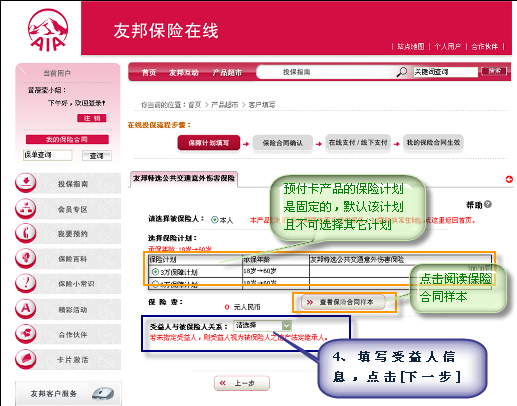Screen dimensions: 517x406
Task: Open 我的保险合同 in user panel
Action: tap(67, 139)
